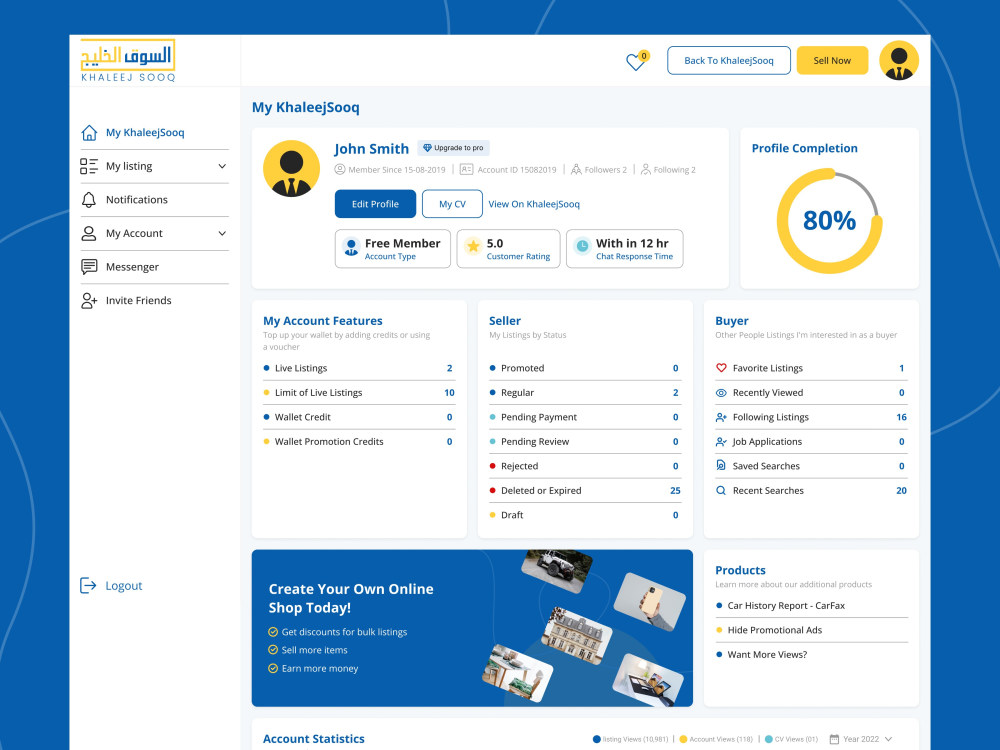Viewport: 1000px width, 750px height.
Task: Click the Messenger chat icon
Action: (x=89, y=267)
